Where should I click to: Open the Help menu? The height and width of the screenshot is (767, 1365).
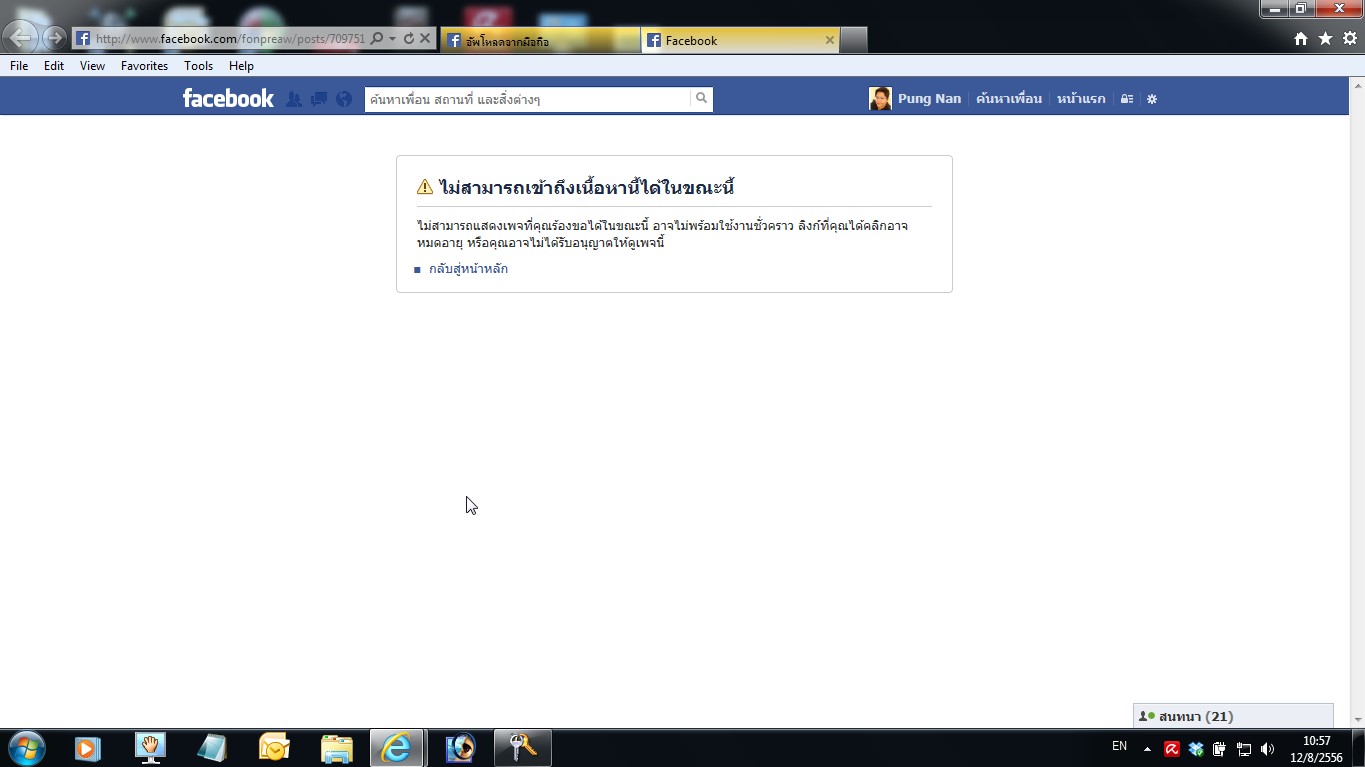pyautogui.click(x=241, y=66)
